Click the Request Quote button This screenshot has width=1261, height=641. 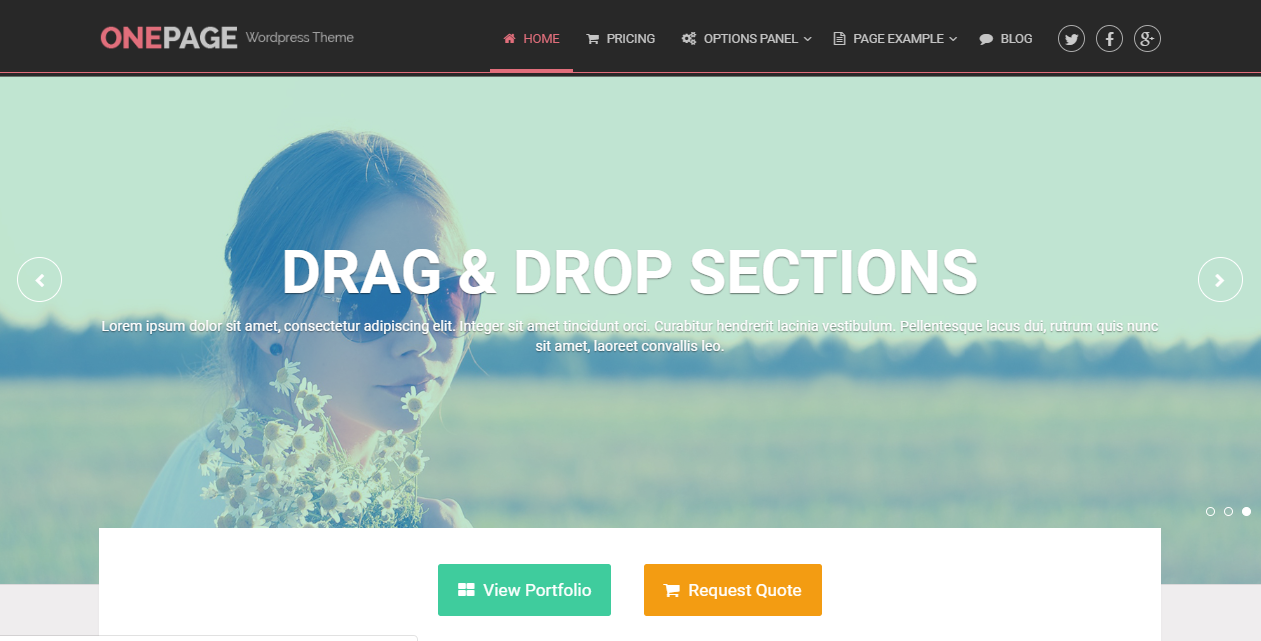[x=733, y=590]
